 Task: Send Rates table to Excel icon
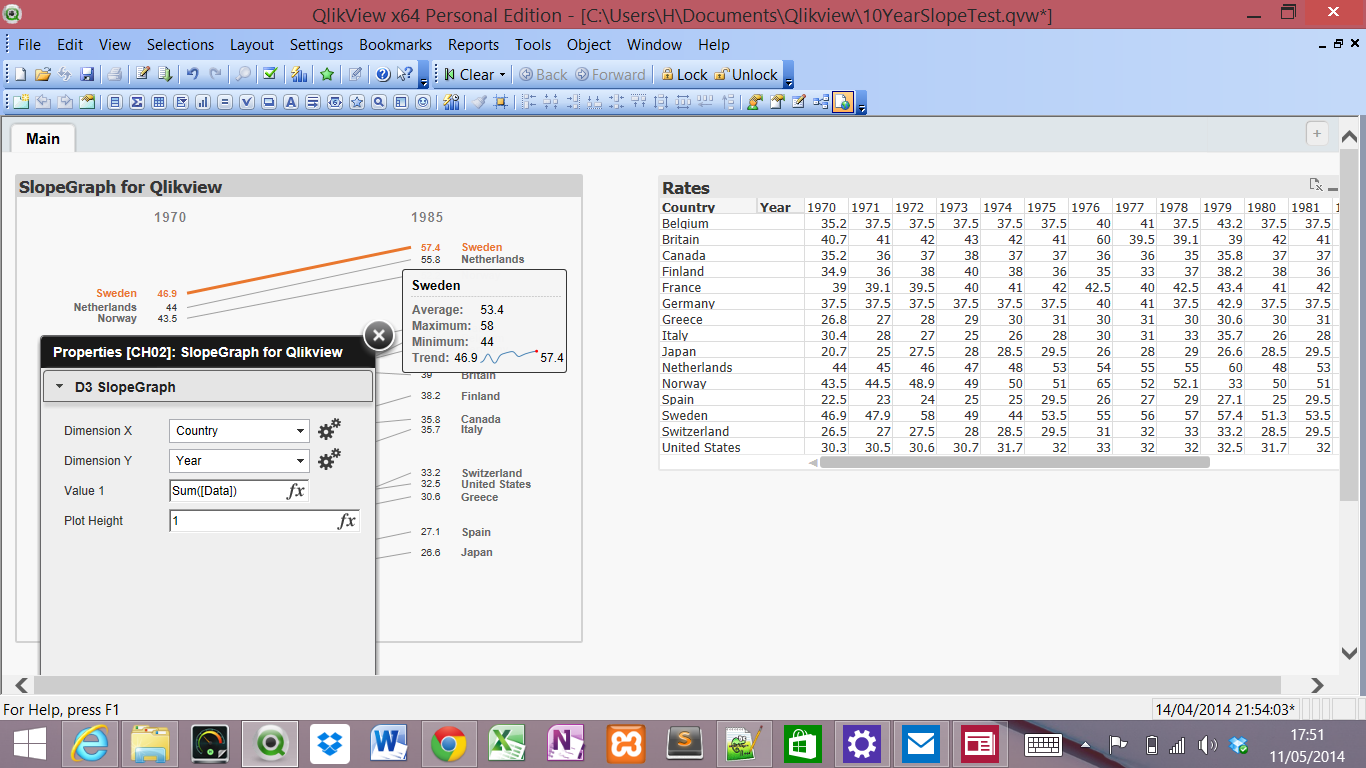[1316, 185]
